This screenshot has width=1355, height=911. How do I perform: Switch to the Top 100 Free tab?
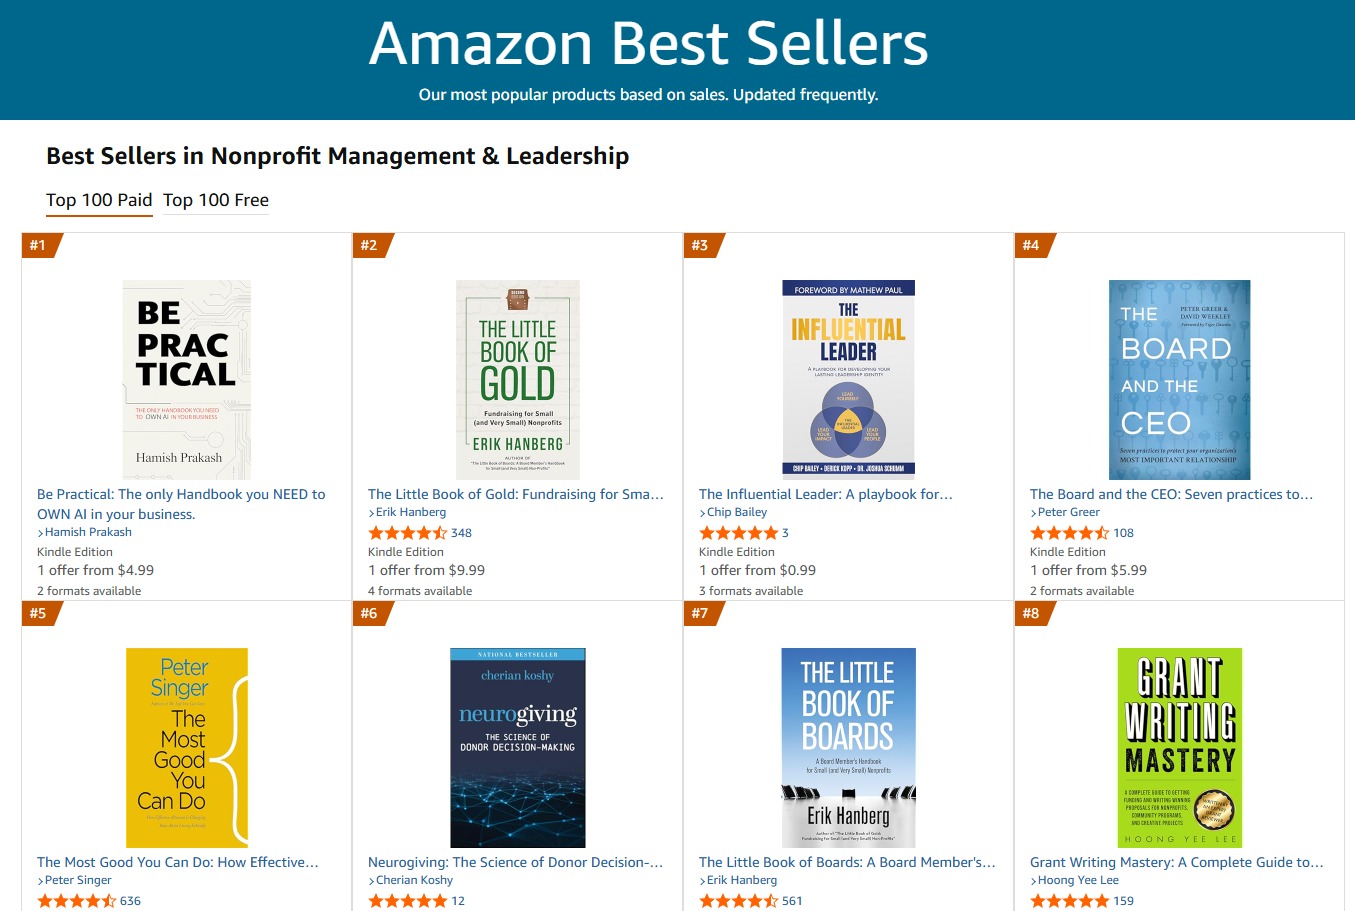pyautogui.click(x=216, y=200)
